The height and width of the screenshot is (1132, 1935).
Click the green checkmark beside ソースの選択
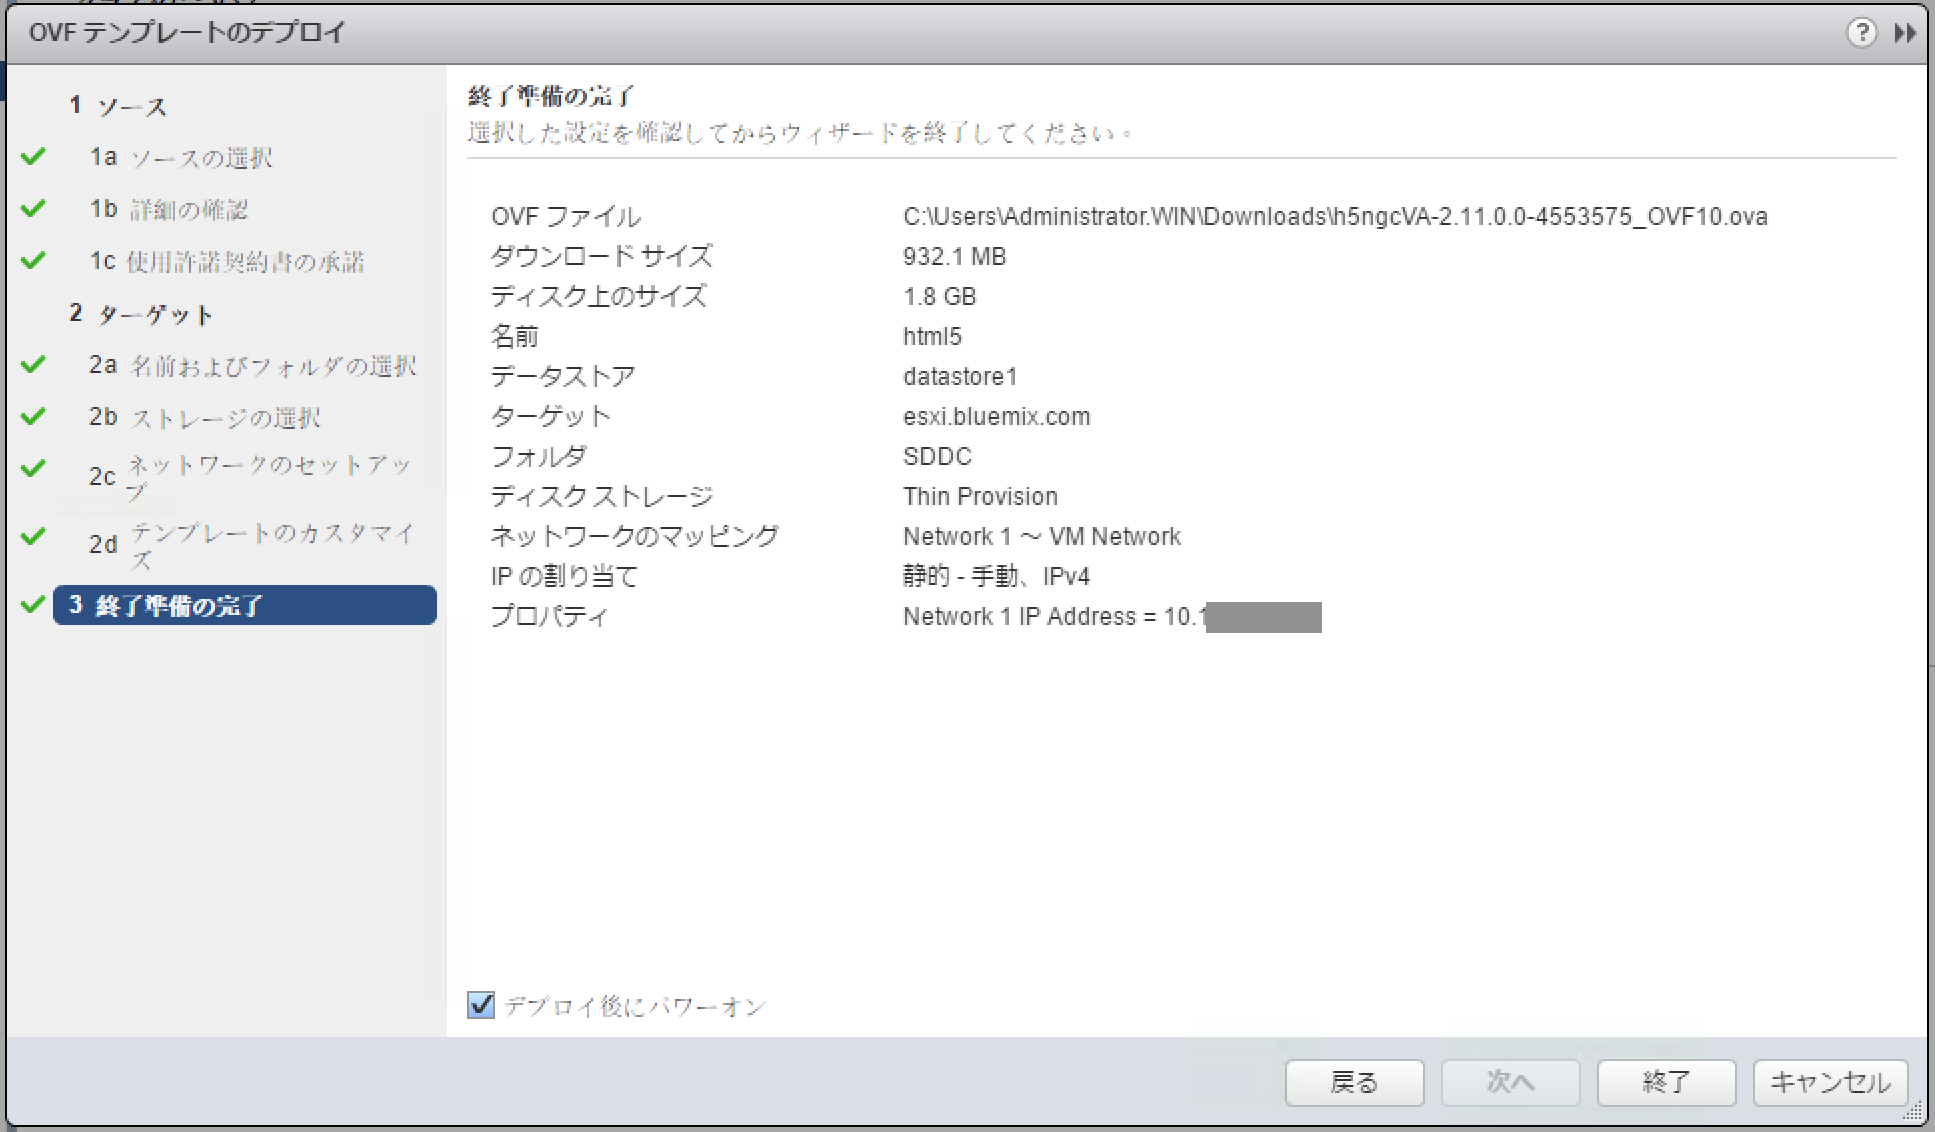point(33,156)
